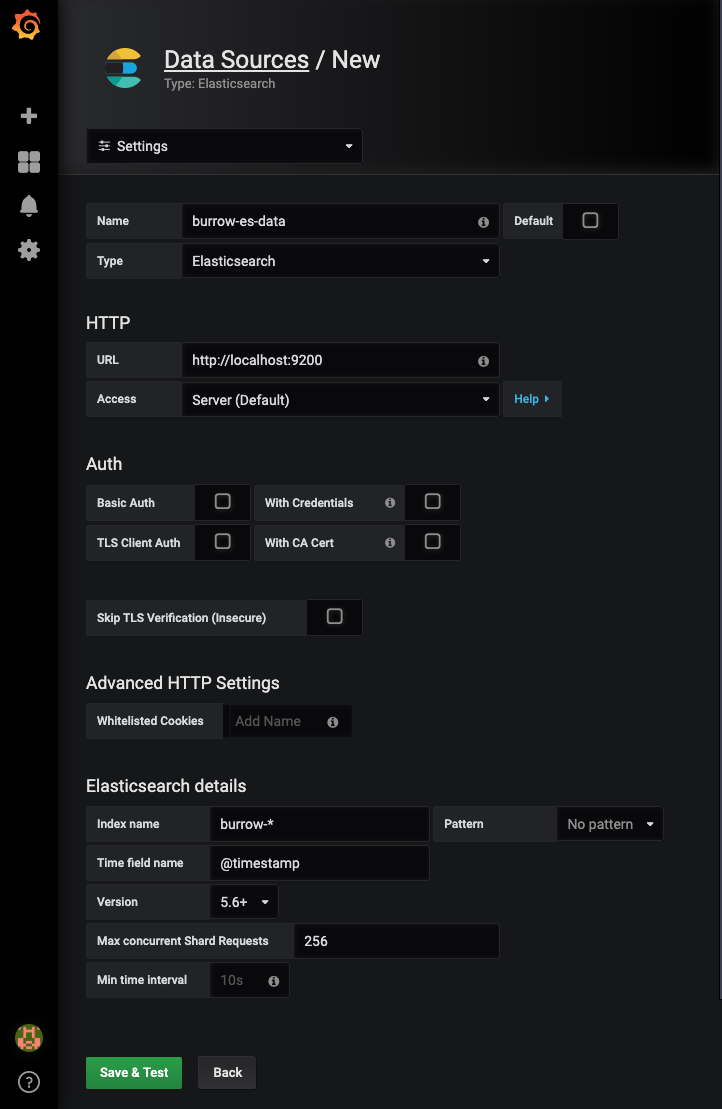This screenshot has height=1109, width=722.
Task: Open the Configuration gear icon
Action: coord(29,250)
